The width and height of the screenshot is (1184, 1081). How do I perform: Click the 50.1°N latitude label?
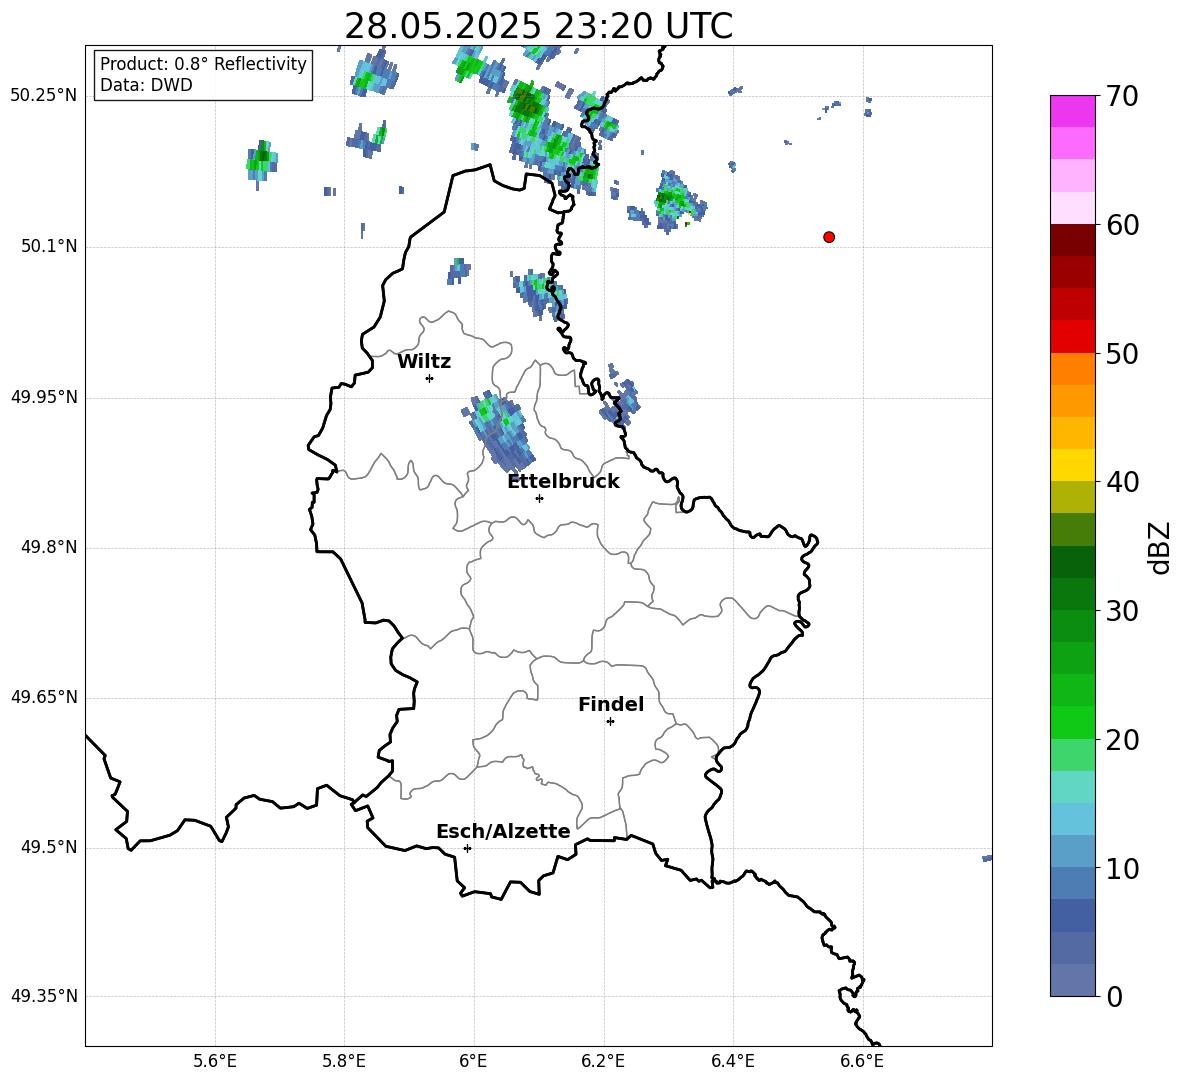point(49,246)
